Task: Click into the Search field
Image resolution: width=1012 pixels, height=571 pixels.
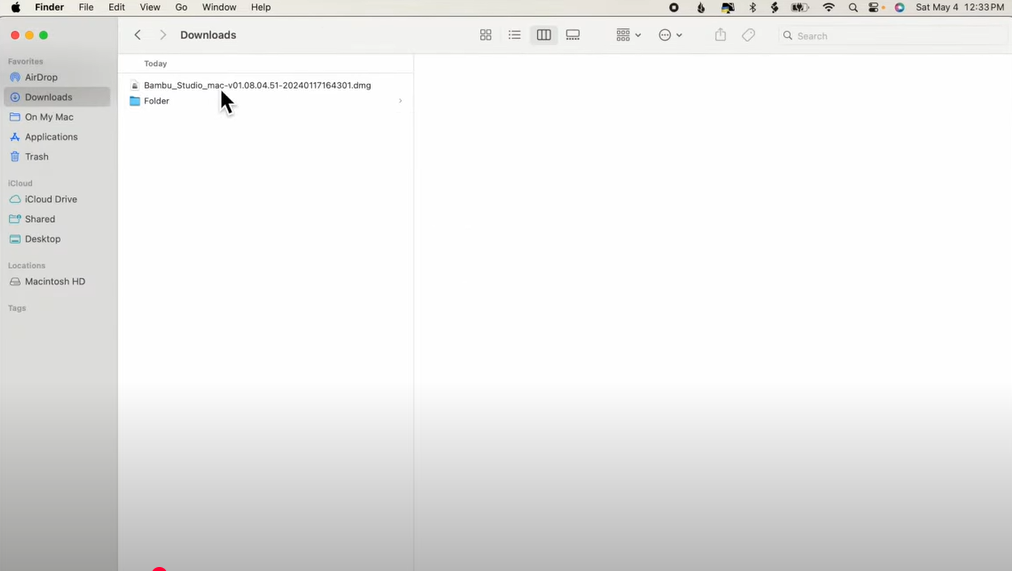Action: [893, 35]
